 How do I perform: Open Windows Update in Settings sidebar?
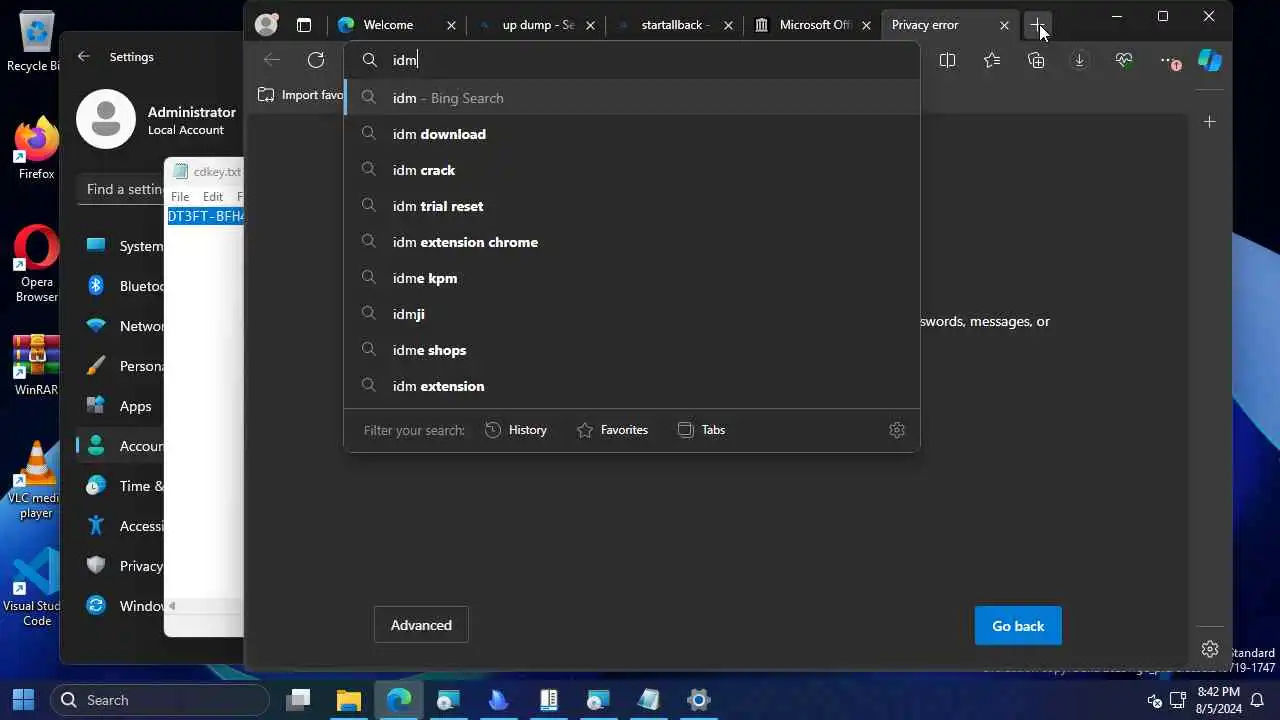122,606
